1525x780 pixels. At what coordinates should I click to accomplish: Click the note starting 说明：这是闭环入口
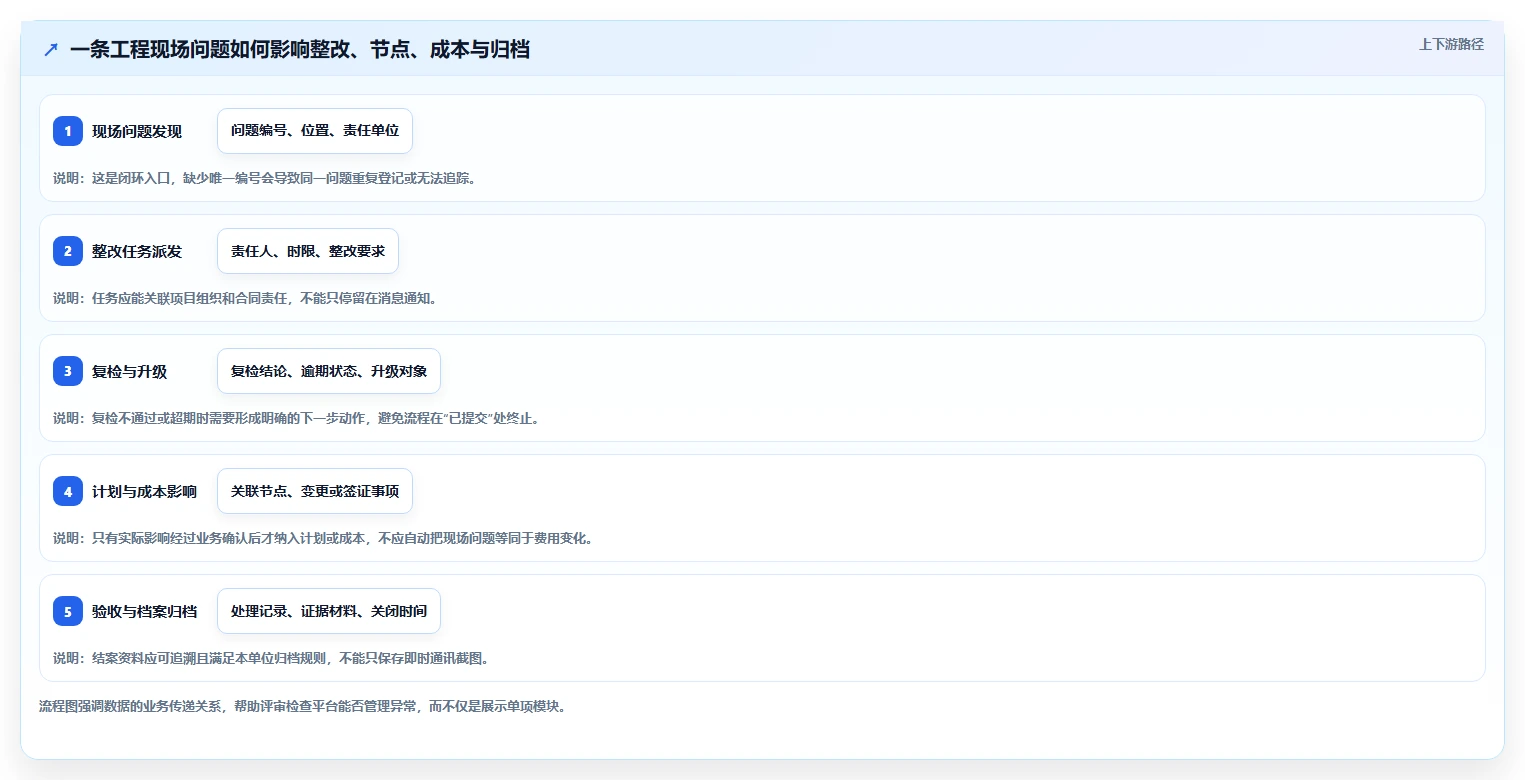click(x=265, y=178)
